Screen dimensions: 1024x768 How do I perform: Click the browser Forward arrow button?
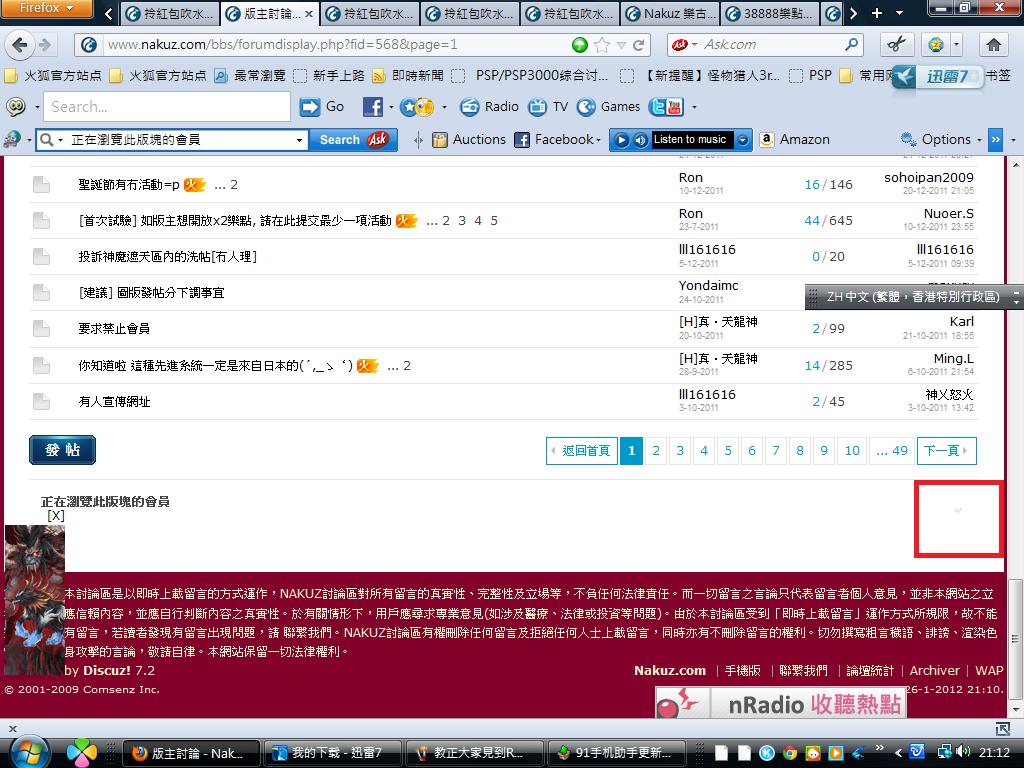(x=45, y=45)
